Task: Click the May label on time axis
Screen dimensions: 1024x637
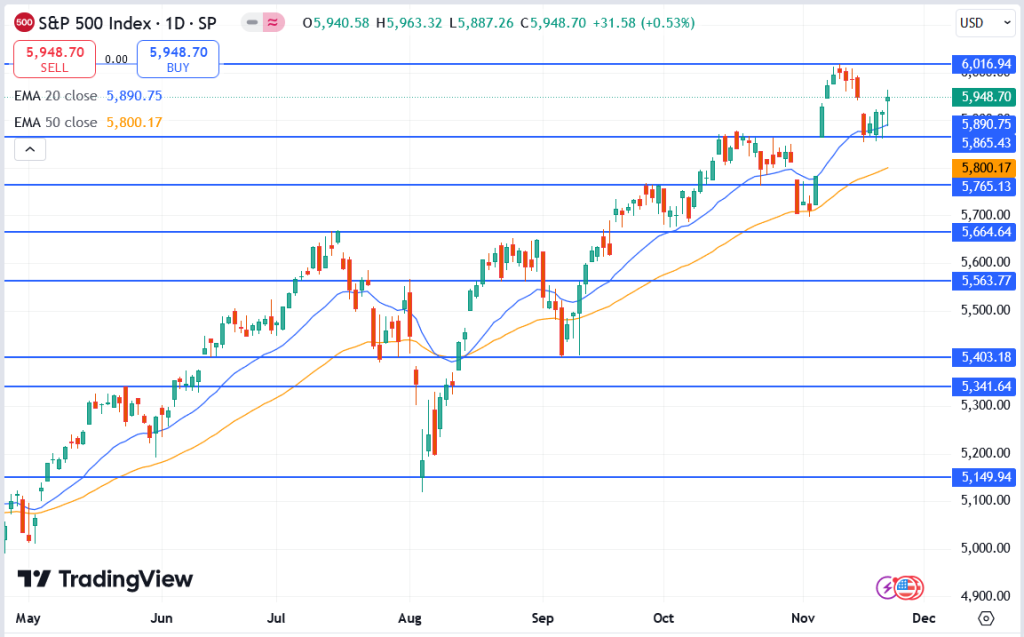Action: tap(28, 618)
